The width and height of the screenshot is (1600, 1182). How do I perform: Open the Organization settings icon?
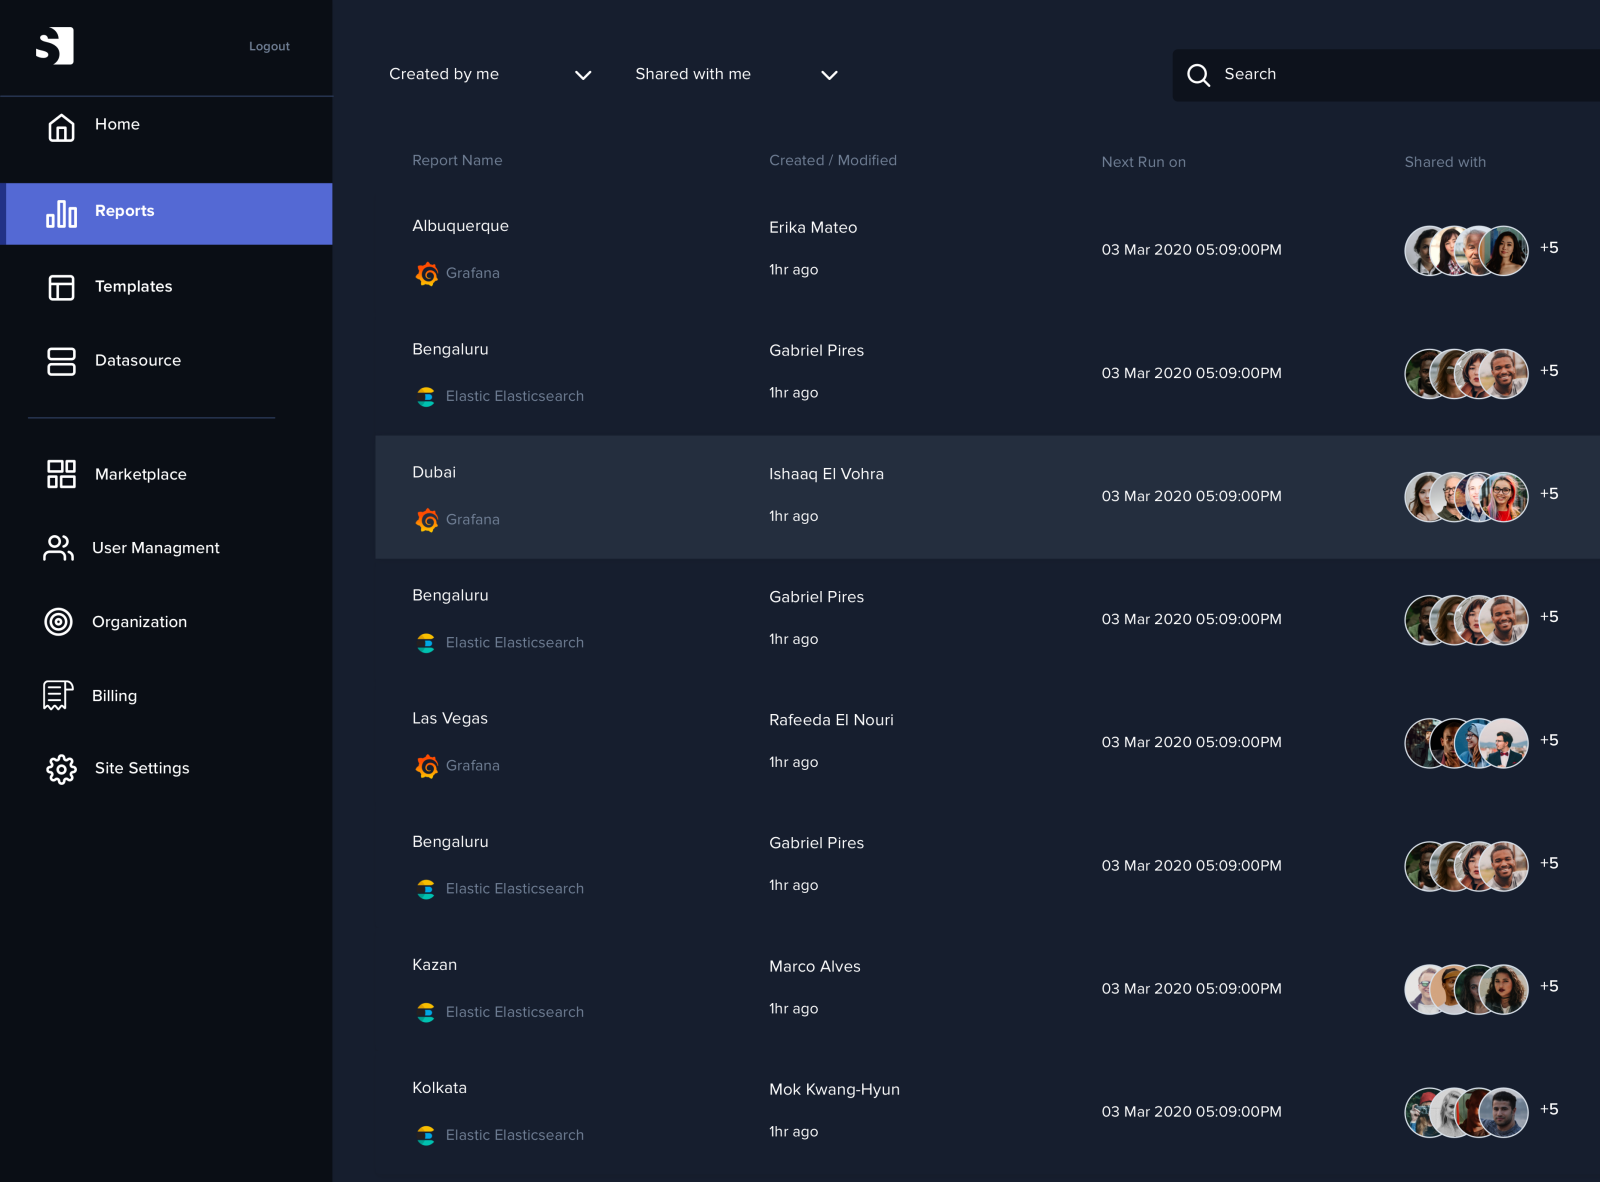click(x=58, y=622)
